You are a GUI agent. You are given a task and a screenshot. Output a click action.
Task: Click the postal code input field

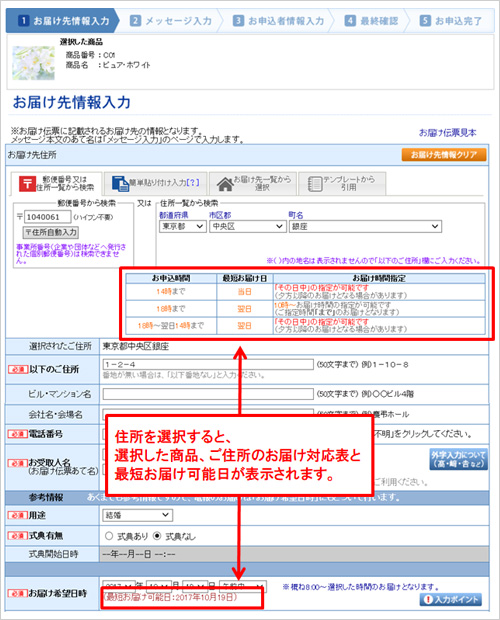pos(48,217)
